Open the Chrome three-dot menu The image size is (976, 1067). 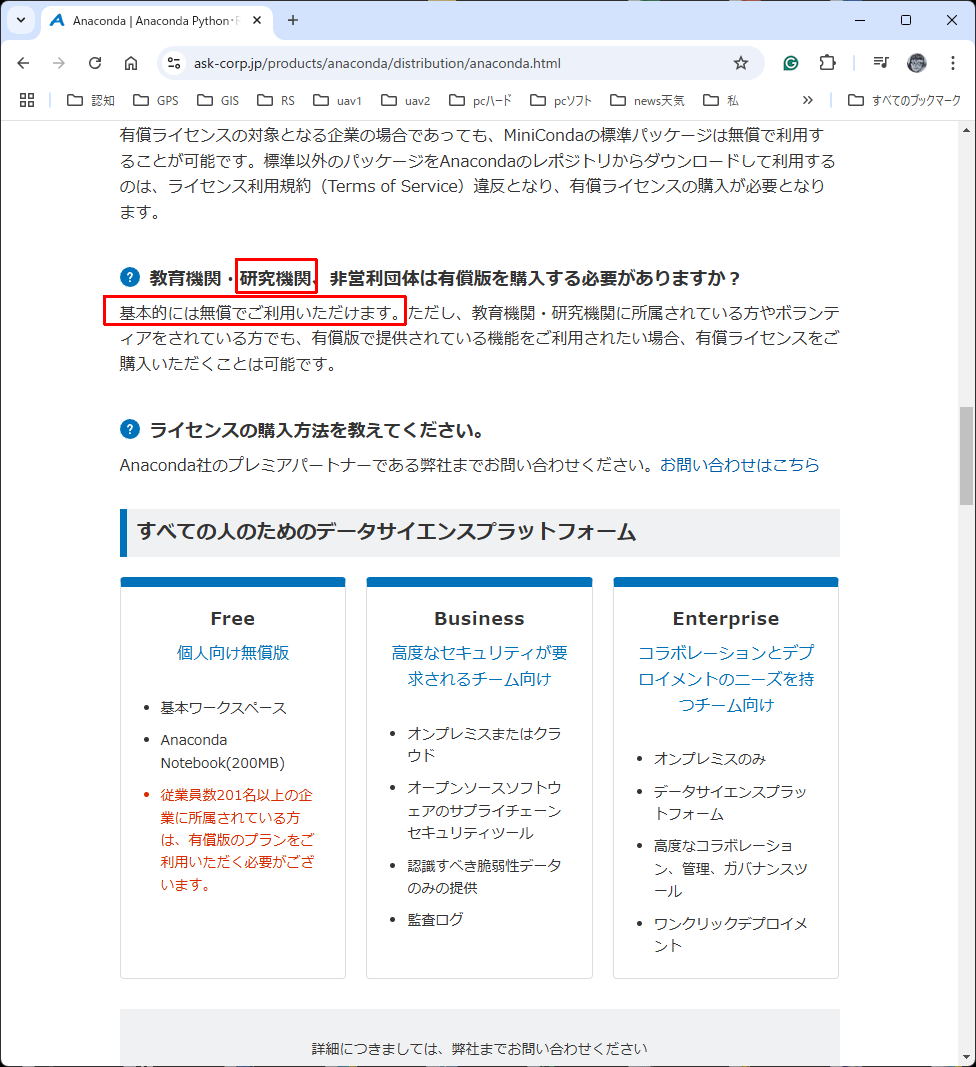(x=953, y=63)
